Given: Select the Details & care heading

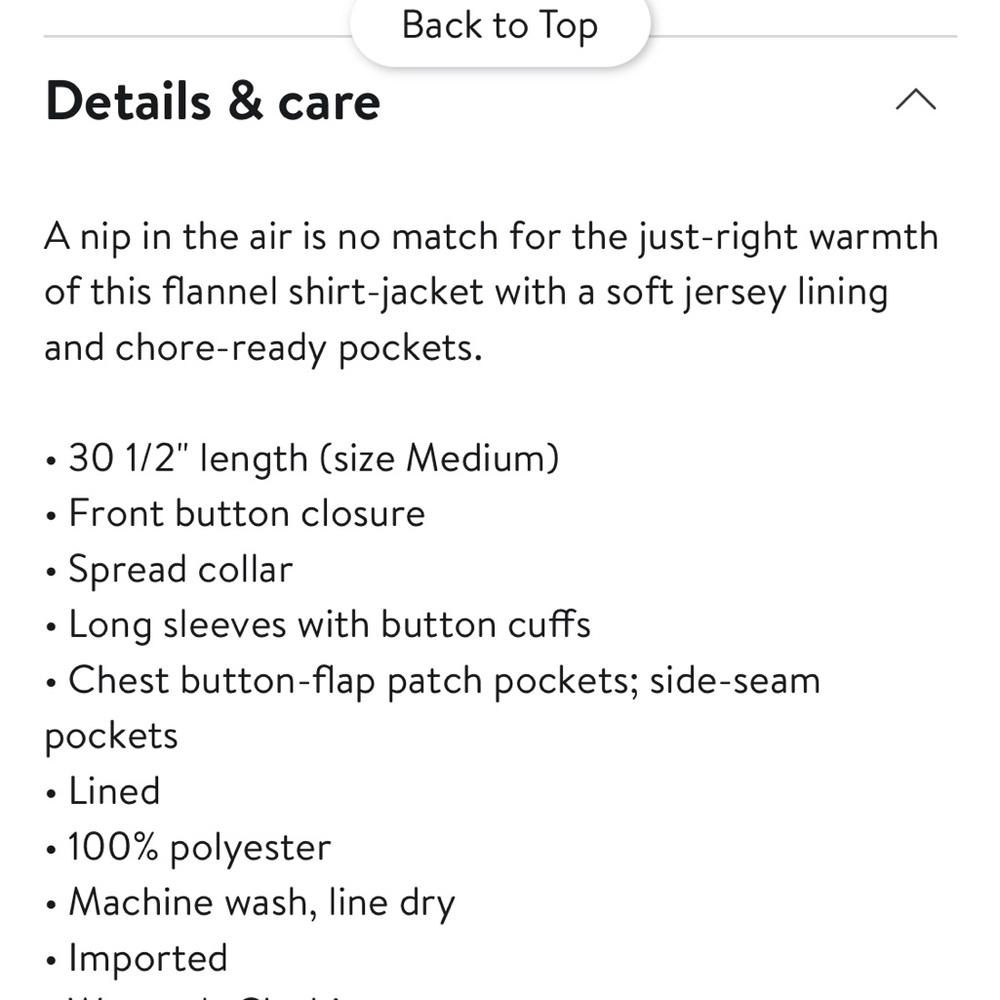Looking at the screenshot, I should 211,100.
